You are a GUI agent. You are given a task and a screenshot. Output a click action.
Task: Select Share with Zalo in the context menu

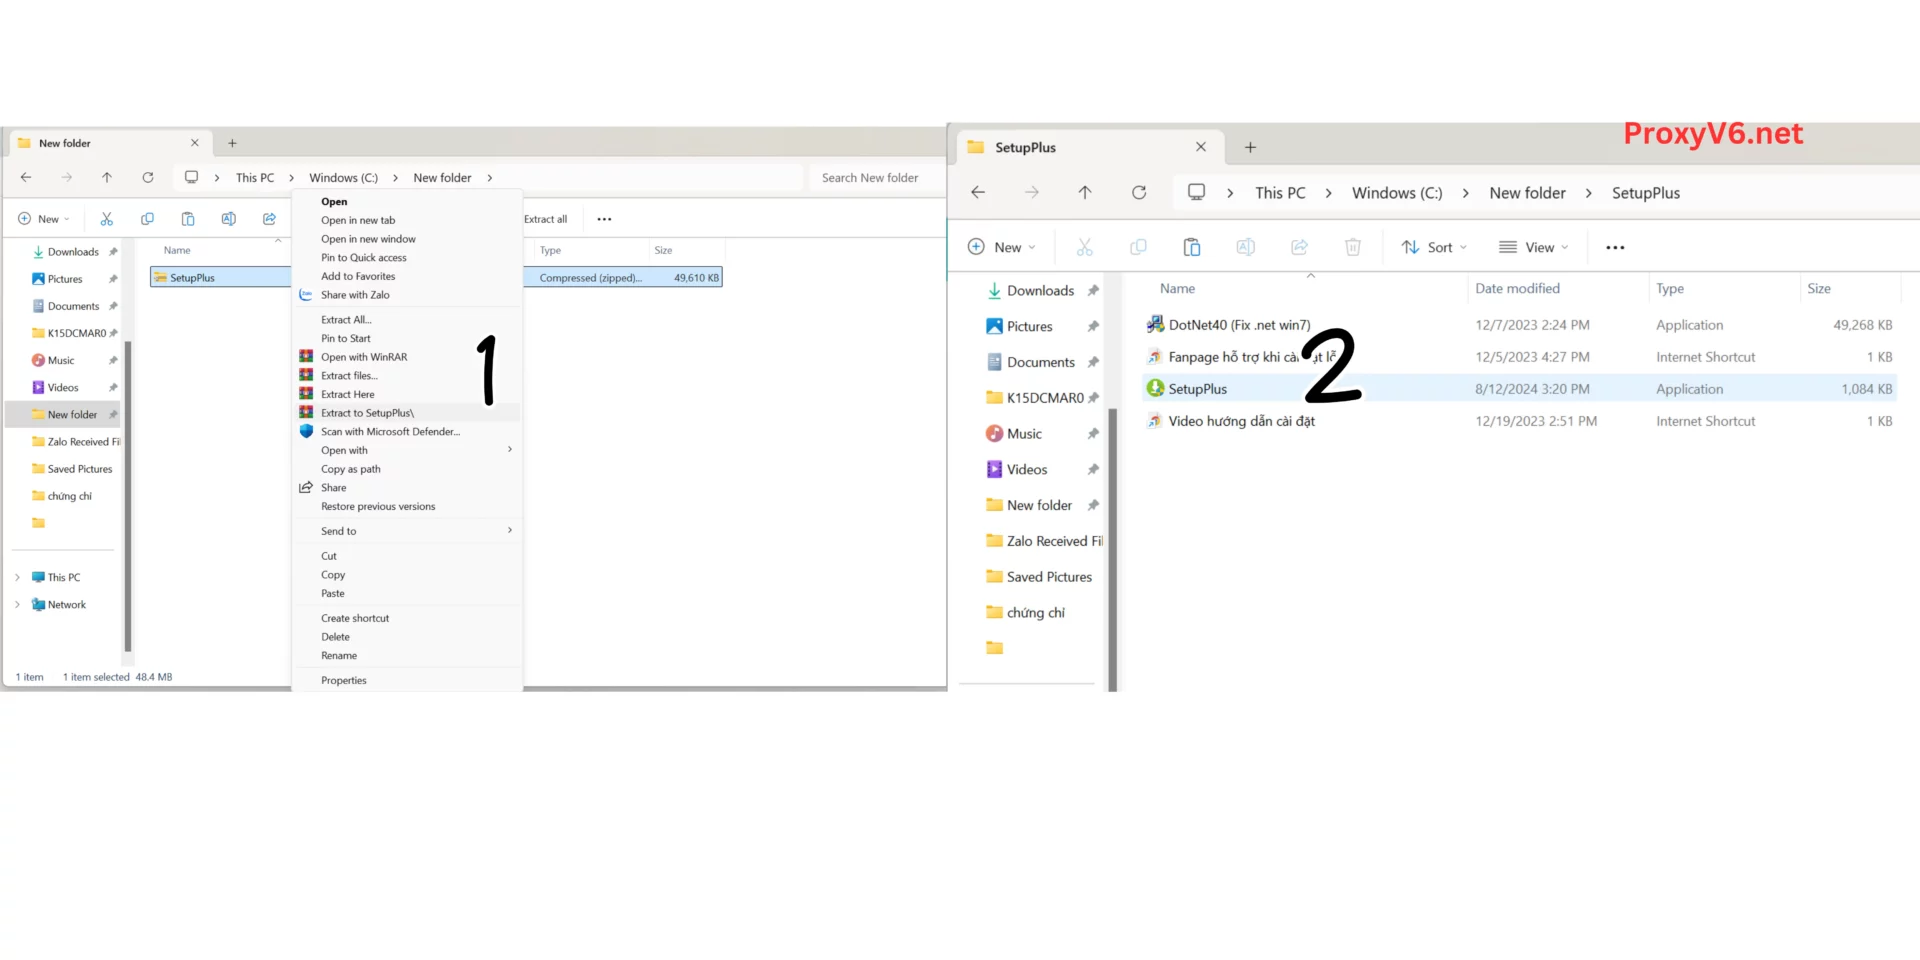[x=407, y=295]
